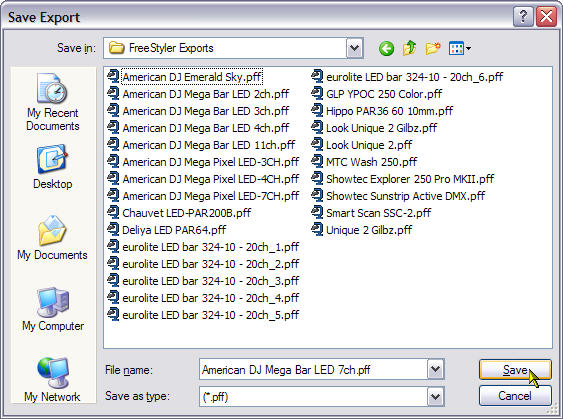Open the View menu icon
Screen dimensions: 563x419
point(460,48)
